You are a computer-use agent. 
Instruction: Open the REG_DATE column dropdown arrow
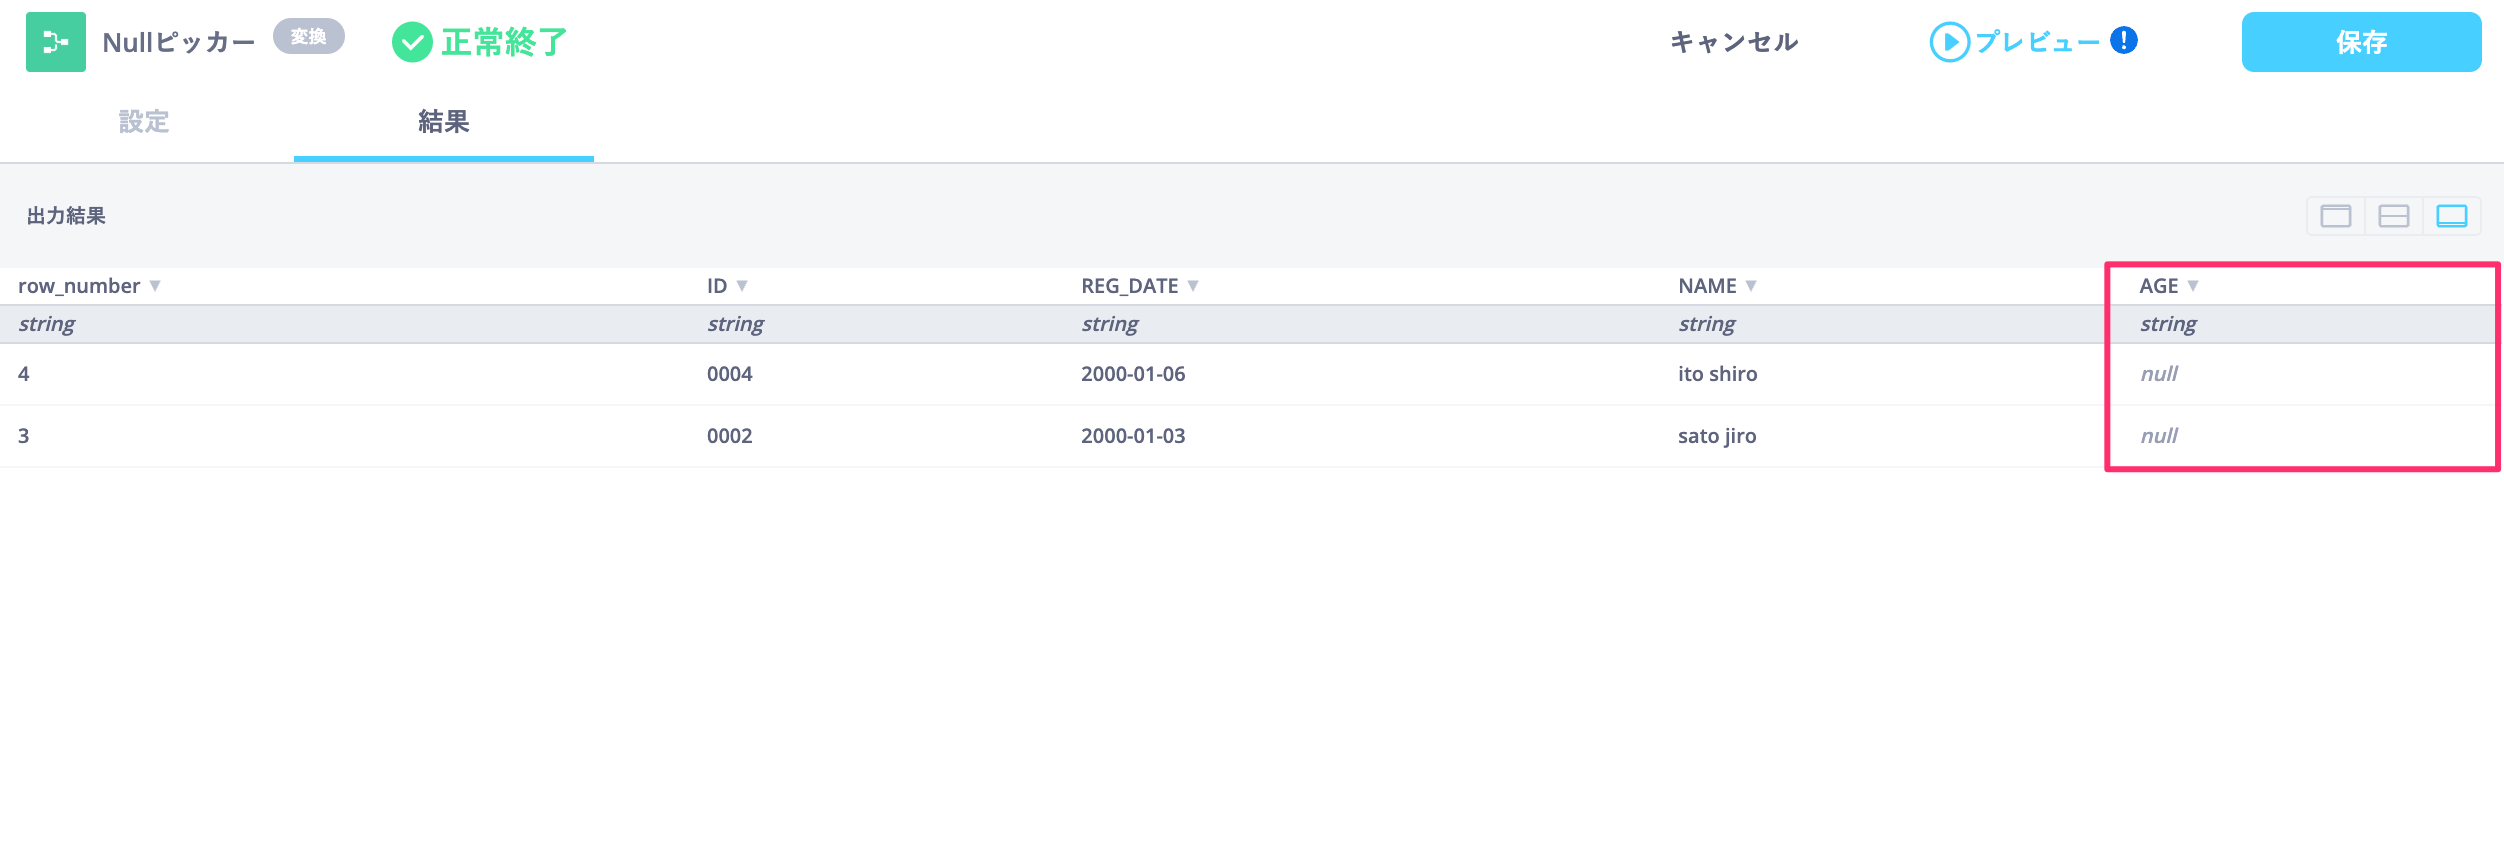pyautogui.click(x=1193, y=286)
